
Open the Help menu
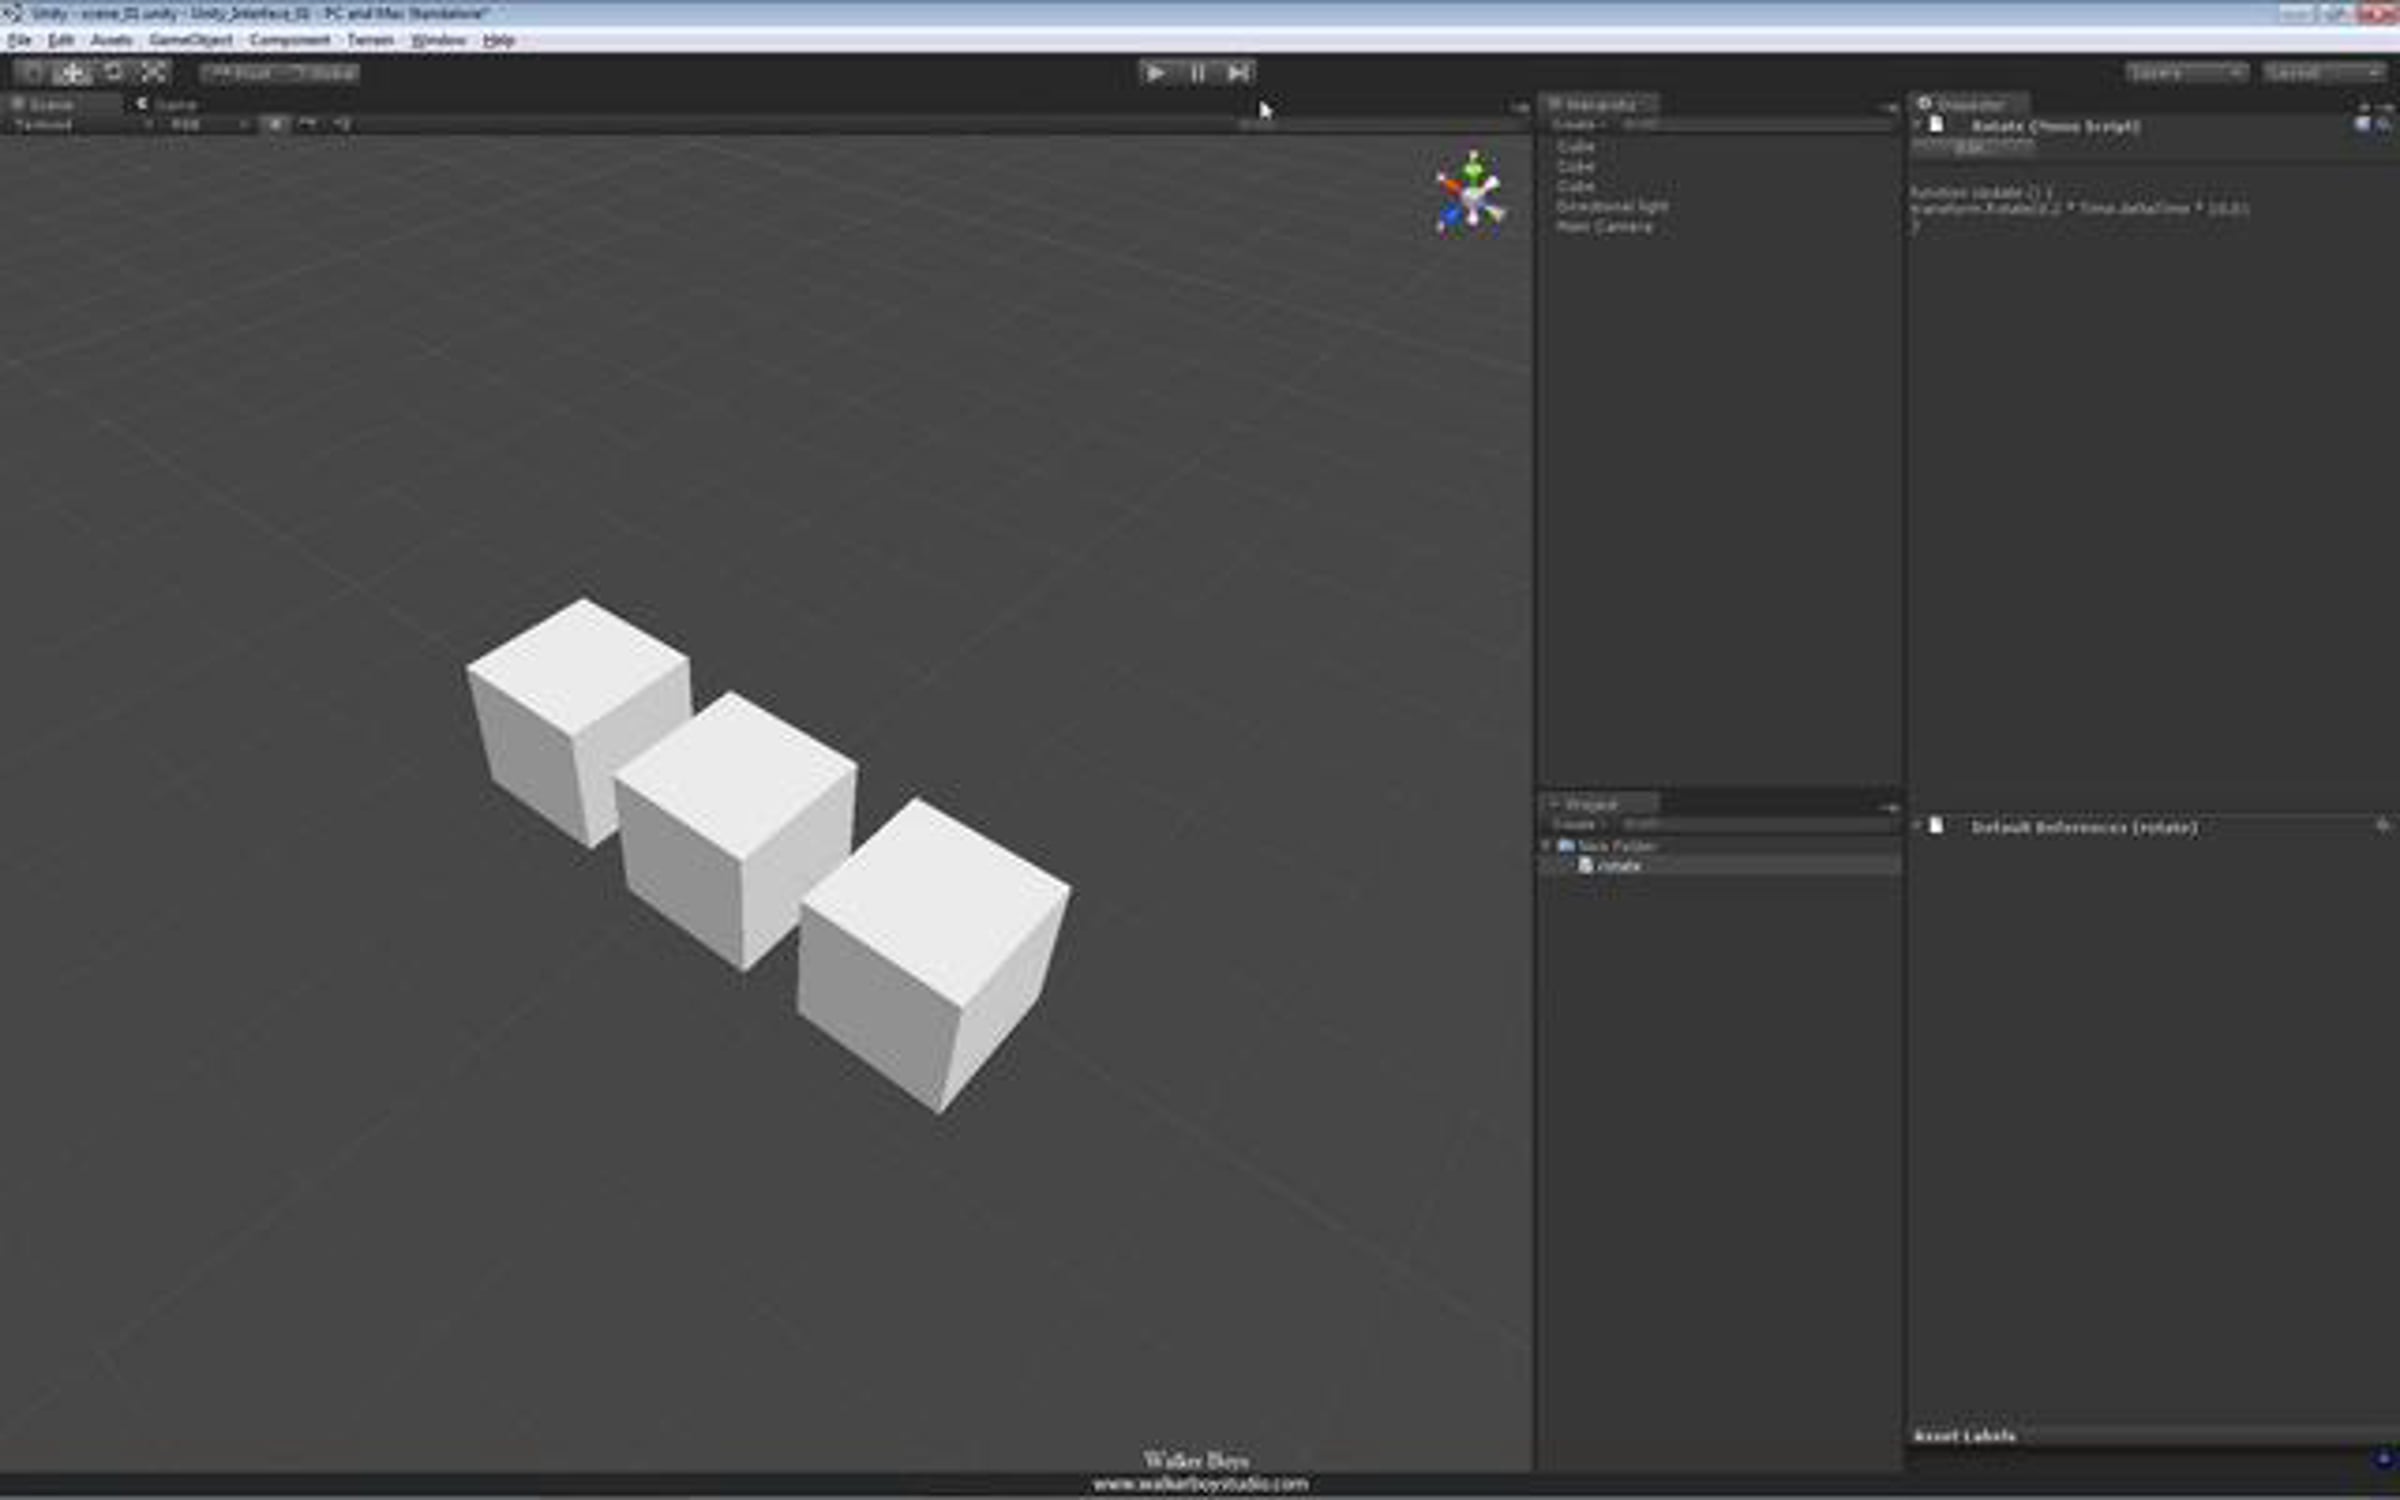498,40
